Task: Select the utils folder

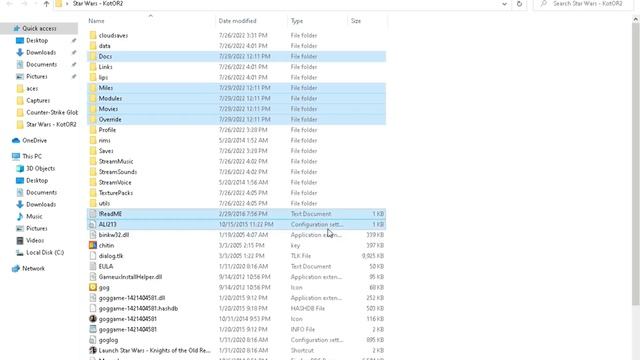Action: [x=104, y=203]
